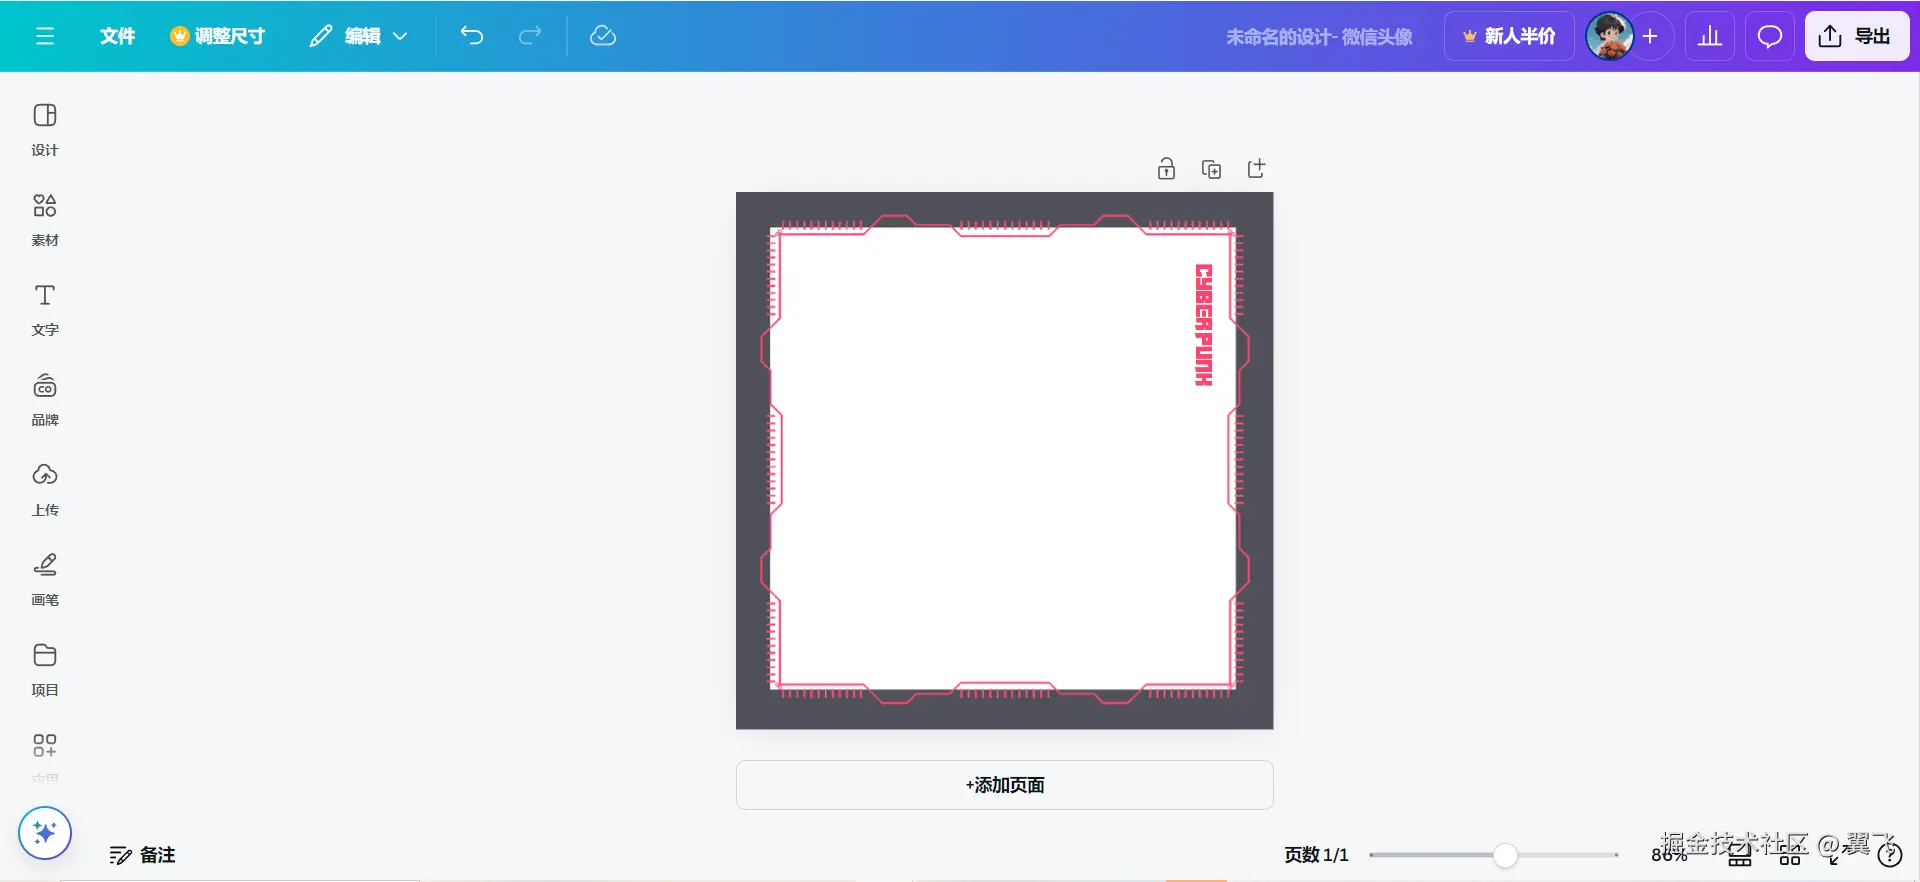The width and height of the screenshot is (1920, 882).
Task: Check cloud save status icon
Action: [x=603, y=36]
